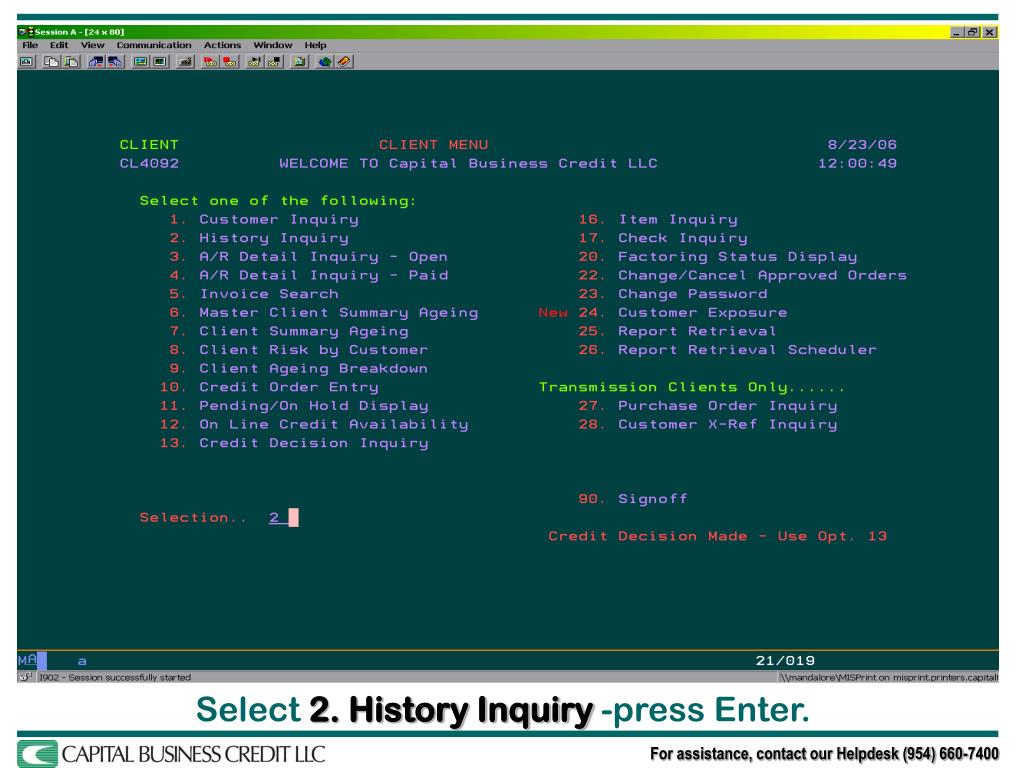This screenshot has width=1024, height=768.
Task: Click the Copy toolbar icon
Action: pyautogui.click(x=51, y=62)
